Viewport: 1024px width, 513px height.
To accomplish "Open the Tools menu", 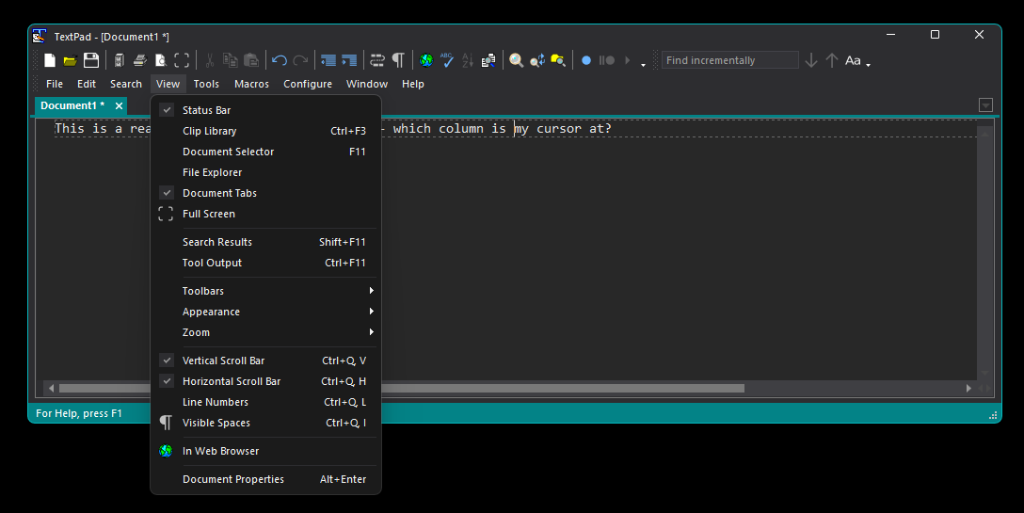I will pyautogui.click(x=206, y=84).
